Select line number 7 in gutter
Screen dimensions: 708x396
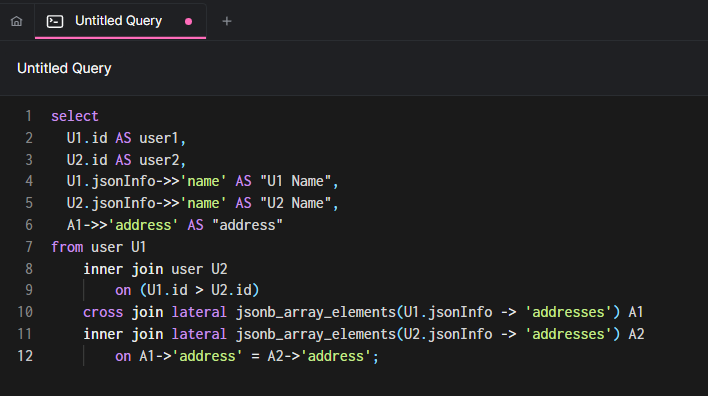pyautogui.click(x=29, y=247)
